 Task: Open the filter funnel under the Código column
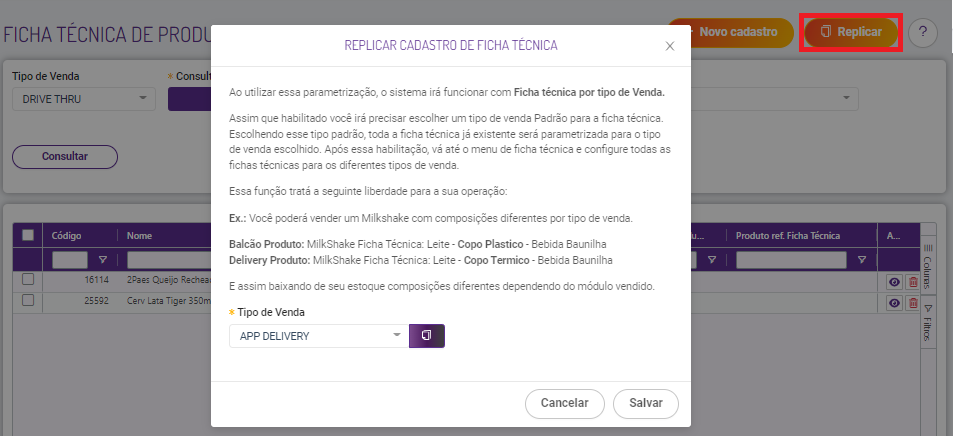pyautogui.click(x=102, y=260)
